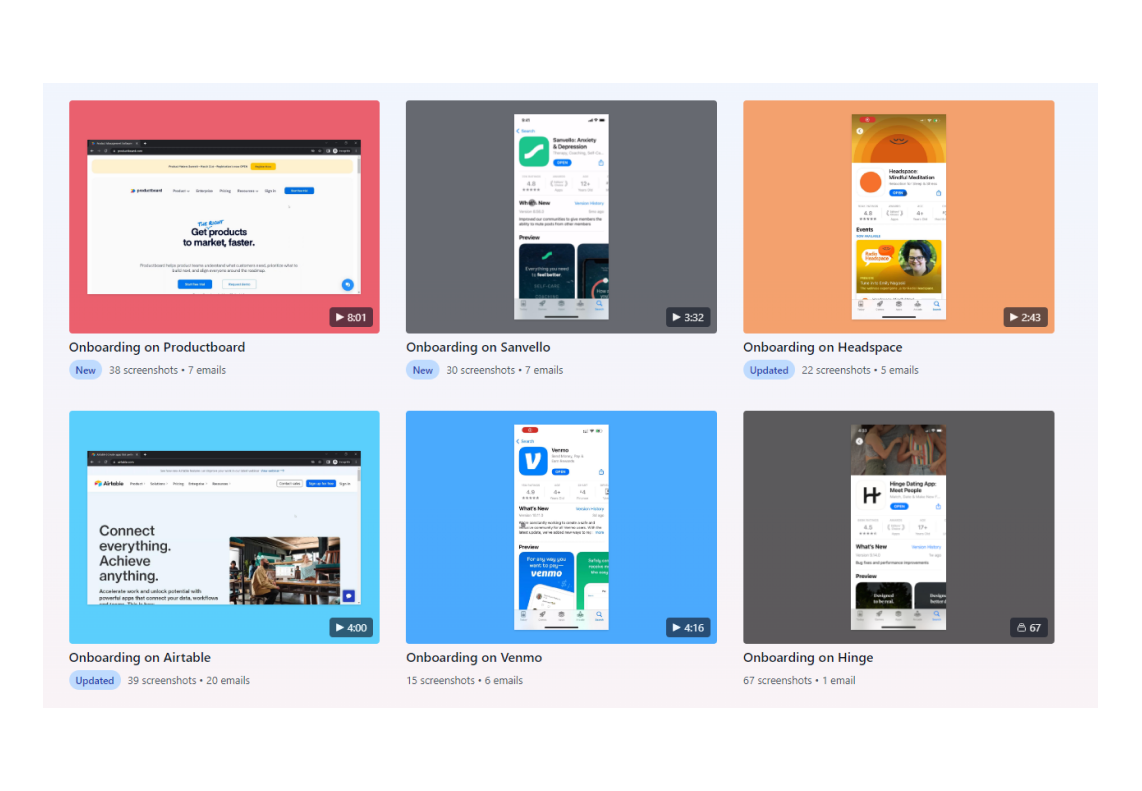
Task: Click the 'Onboarding on Venmo' title
Action: pos(474,658)
